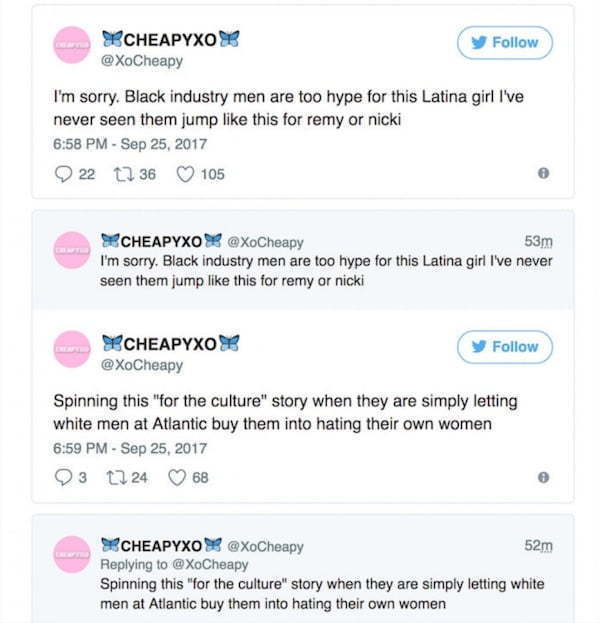The width and height of the screenshot is (600, 623).
Task: Click the 52m timestamp link
Action: pyautogui.click(x=538, y=546)
